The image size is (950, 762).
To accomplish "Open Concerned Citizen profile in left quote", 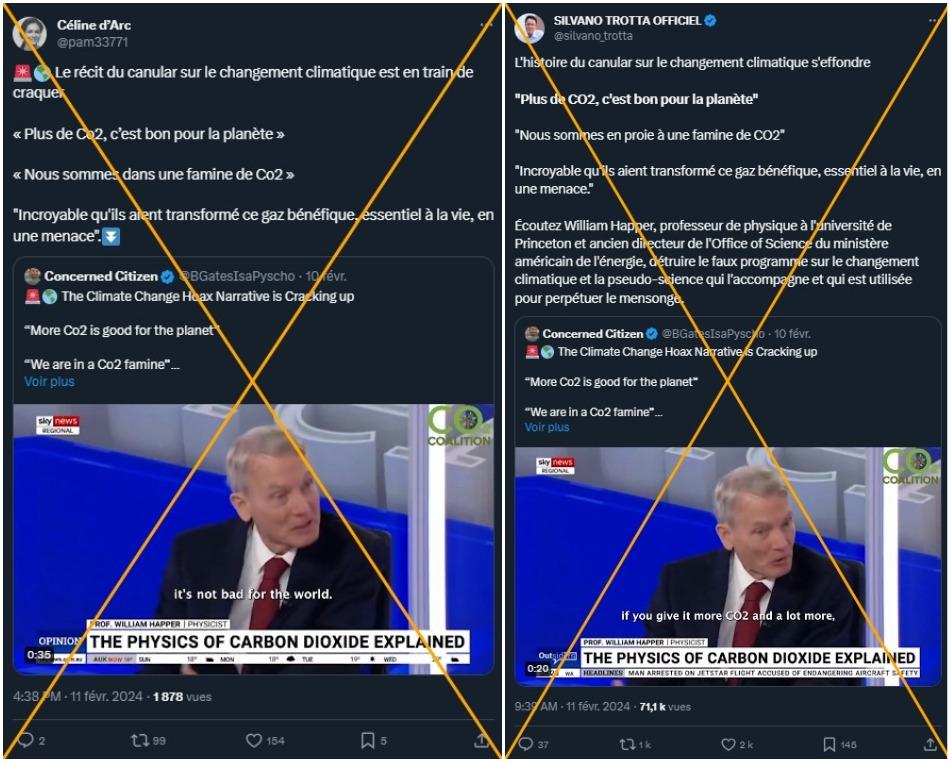I will (101, 276).
